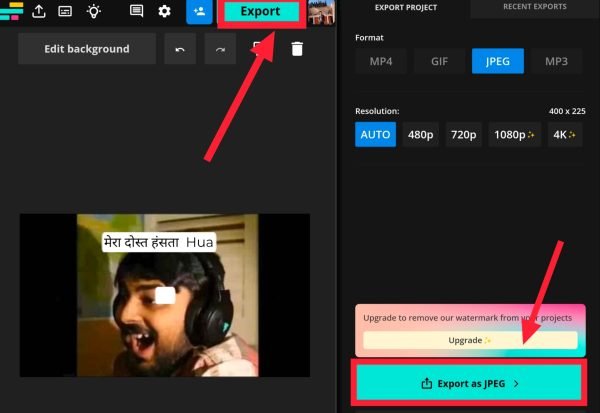Click the lightbulb tips icon

point(93,12)
